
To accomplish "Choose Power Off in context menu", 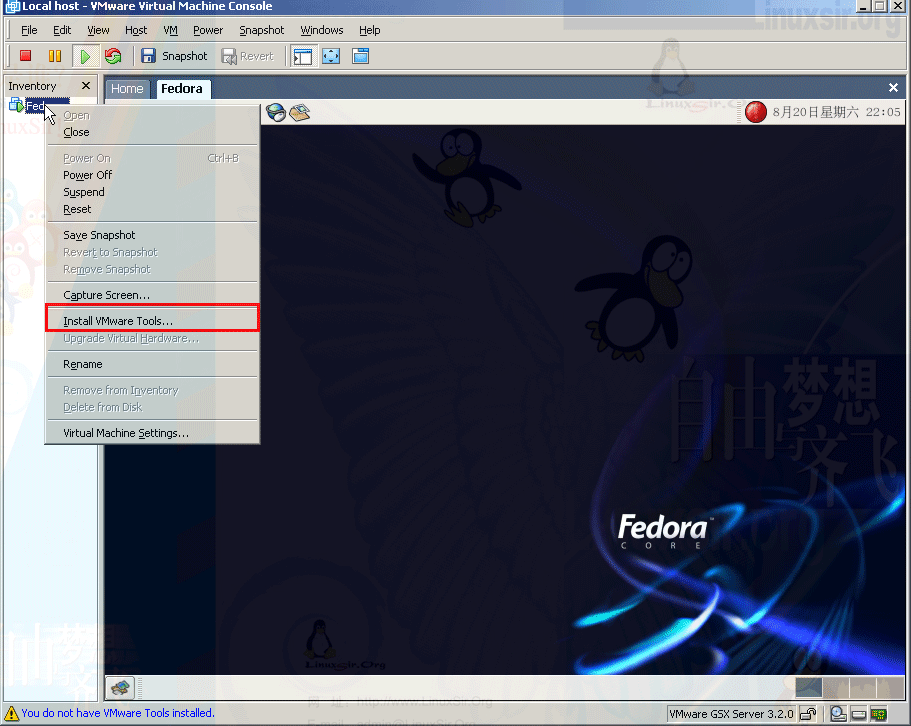I will tap(152, 175).
